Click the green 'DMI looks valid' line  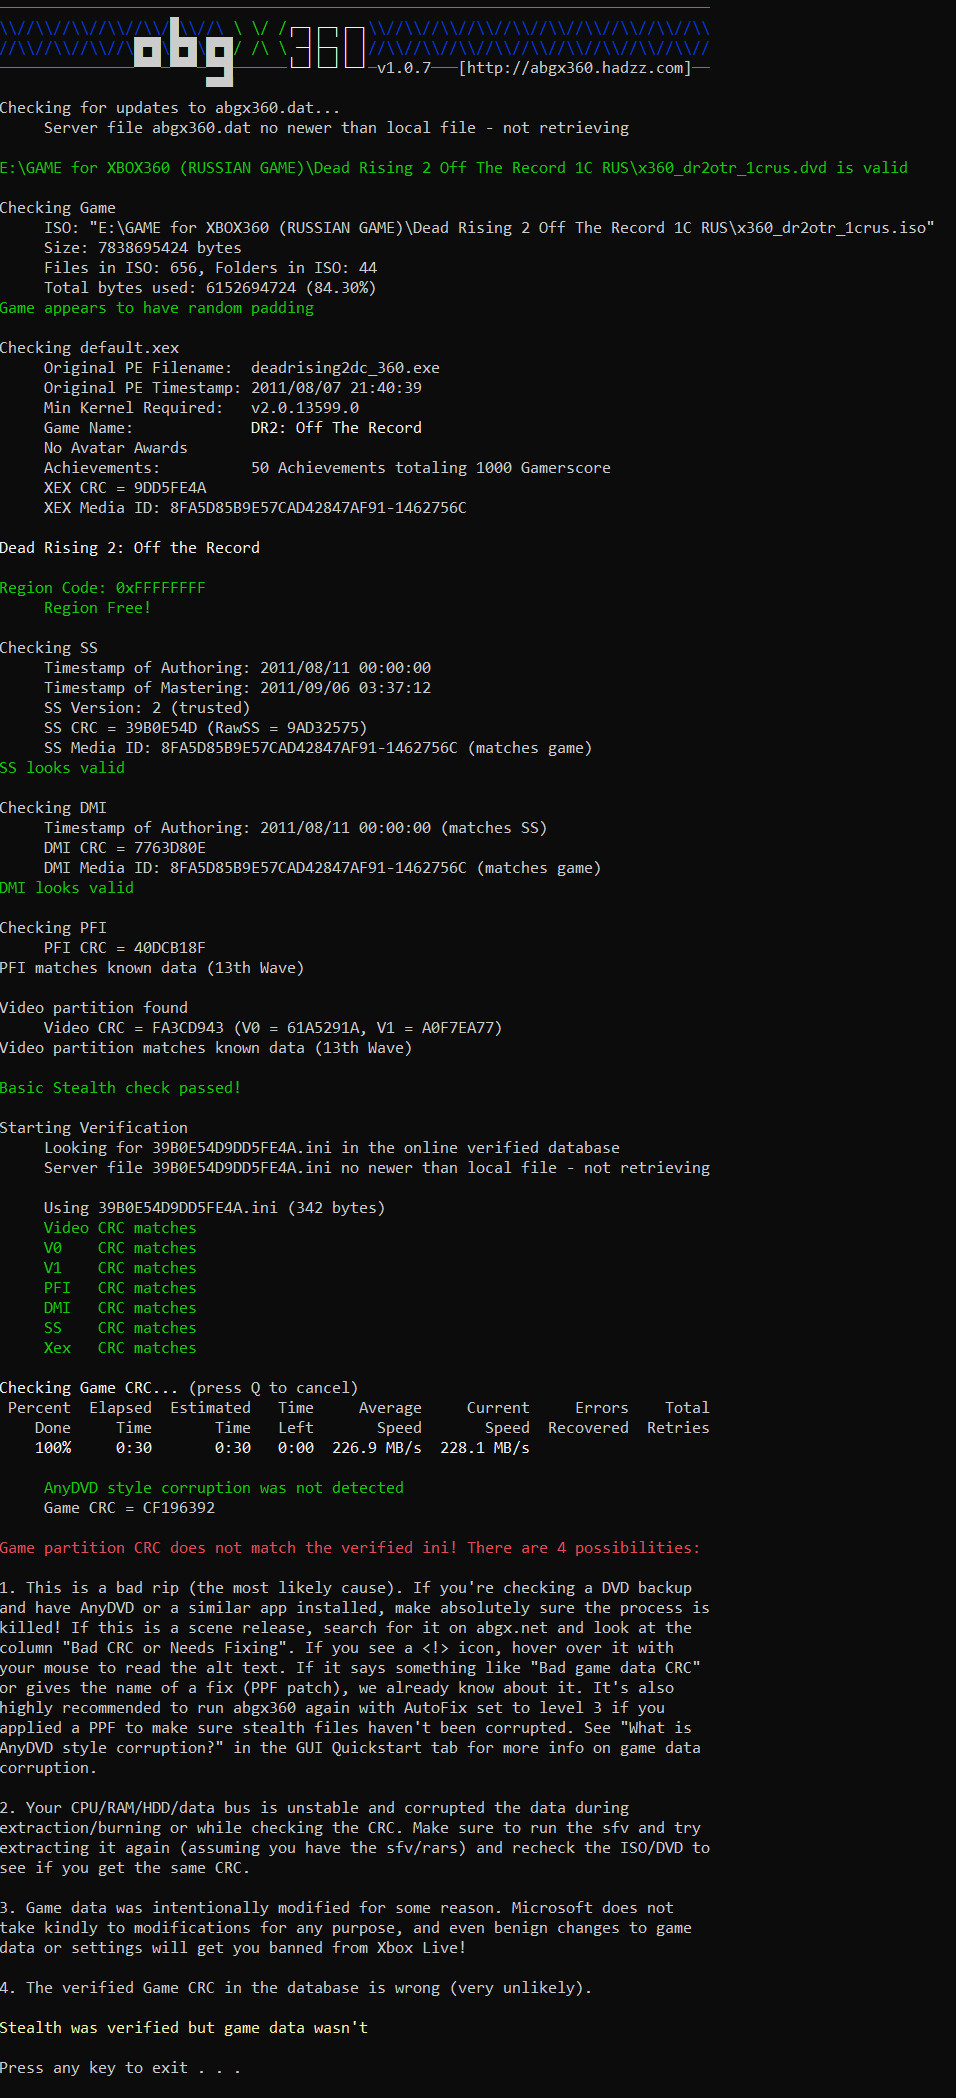click(x=67, y=888)
